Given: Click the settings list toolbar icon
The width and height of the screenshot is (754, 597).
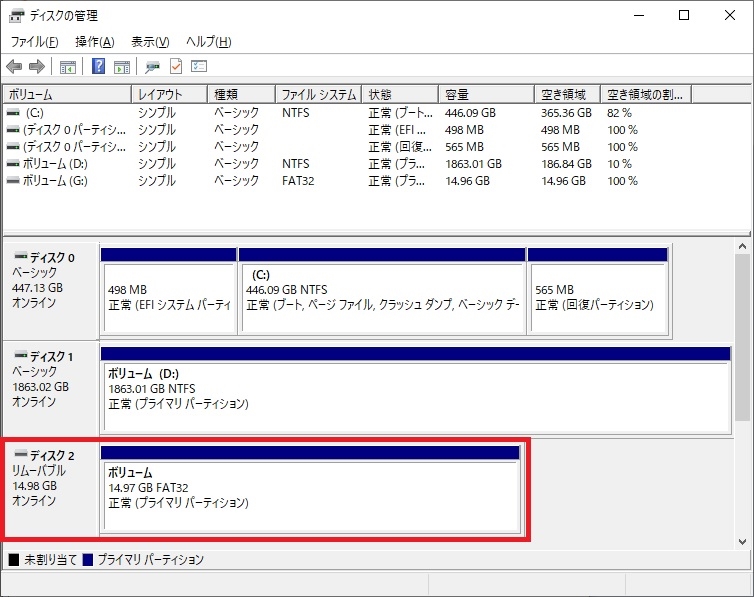Looking at the screenshot, I should click(x=199, y=66).
